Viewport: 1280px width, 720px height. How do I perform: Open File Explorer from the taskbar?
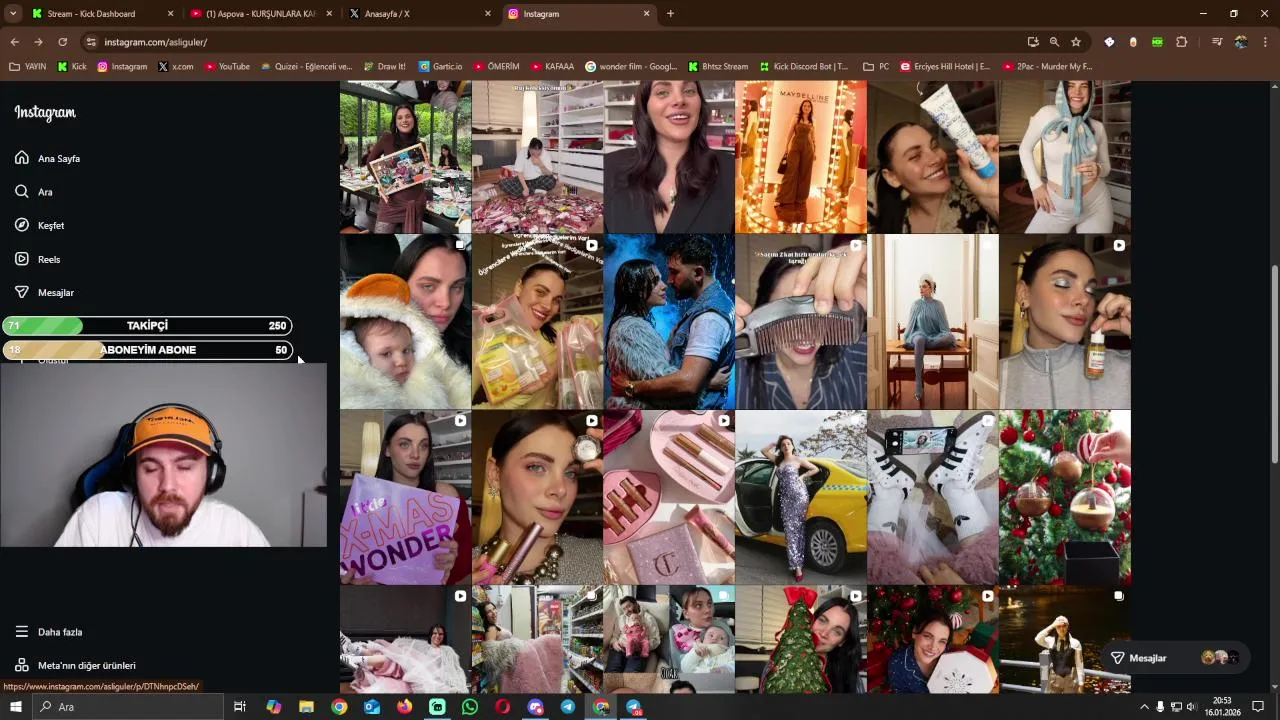point(306,707)
